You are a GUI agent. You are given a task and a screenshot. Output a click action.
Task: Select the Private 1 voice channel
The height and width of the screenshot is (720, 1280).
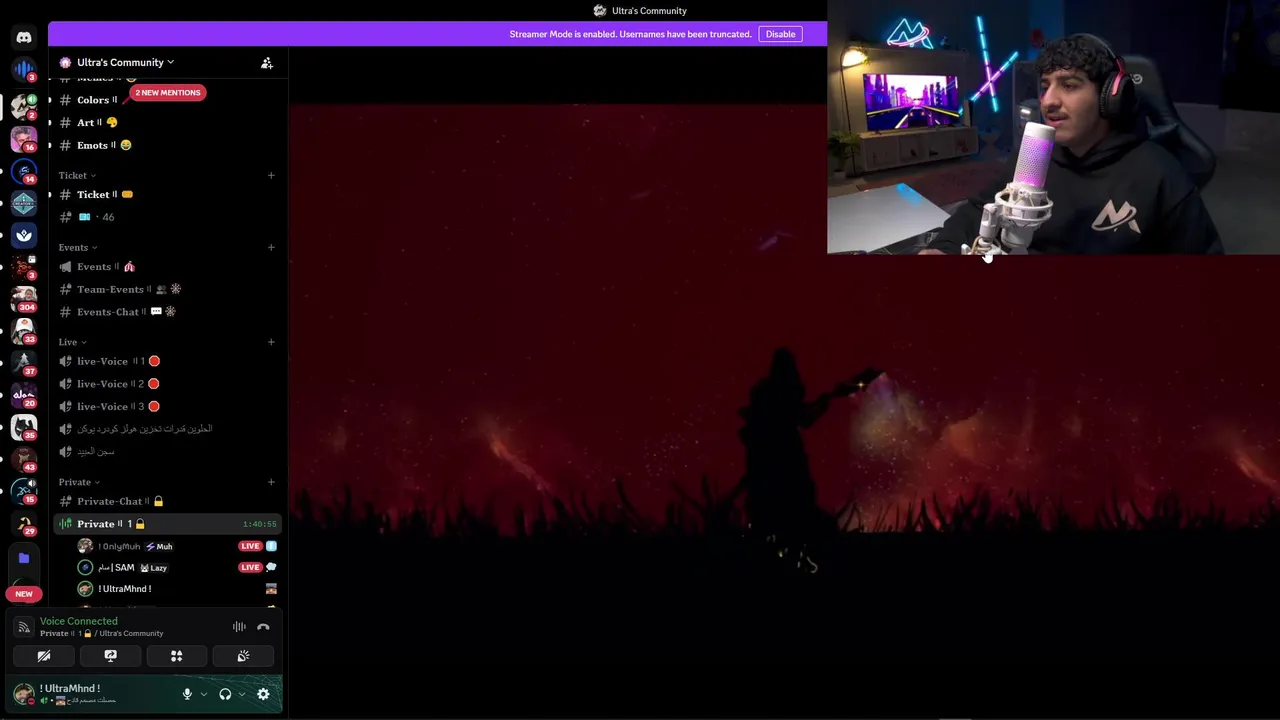[x=167, y=524]
